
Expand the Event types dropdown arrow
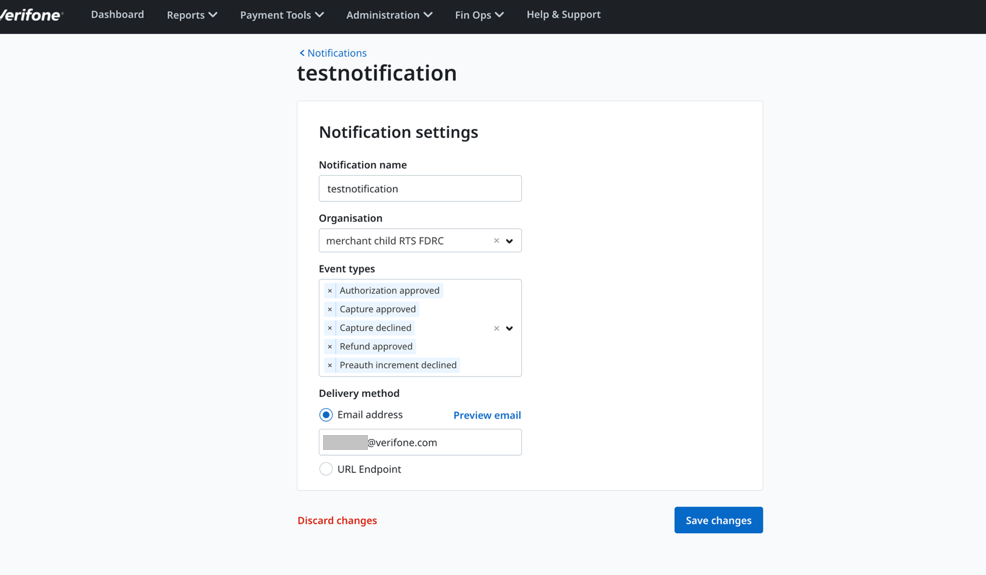(510, 328)
